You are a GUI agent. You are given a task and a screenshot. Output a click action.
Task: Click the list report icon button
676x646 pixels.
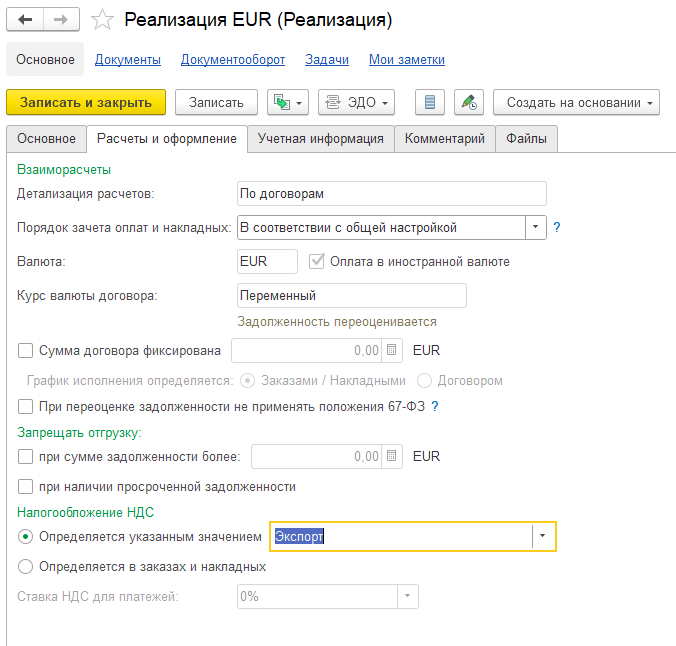pyautogui.click(x=430, y=103)
